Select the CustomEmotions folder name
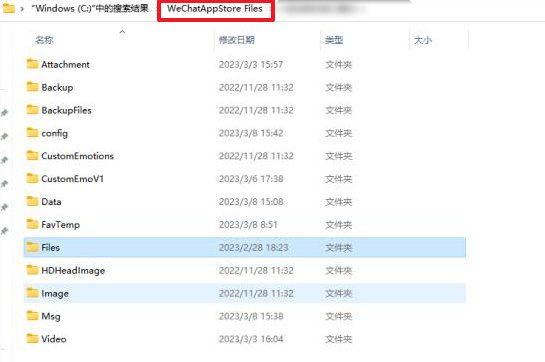The image size is (545, 362). coord(78,156)
